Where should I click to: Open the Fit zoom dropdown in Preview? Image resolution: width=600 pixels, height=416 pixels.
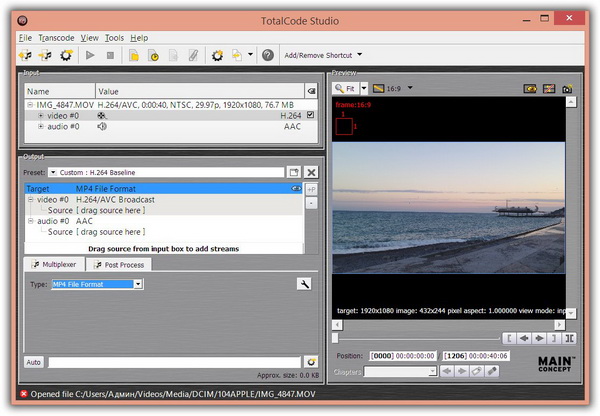[364, 89]
